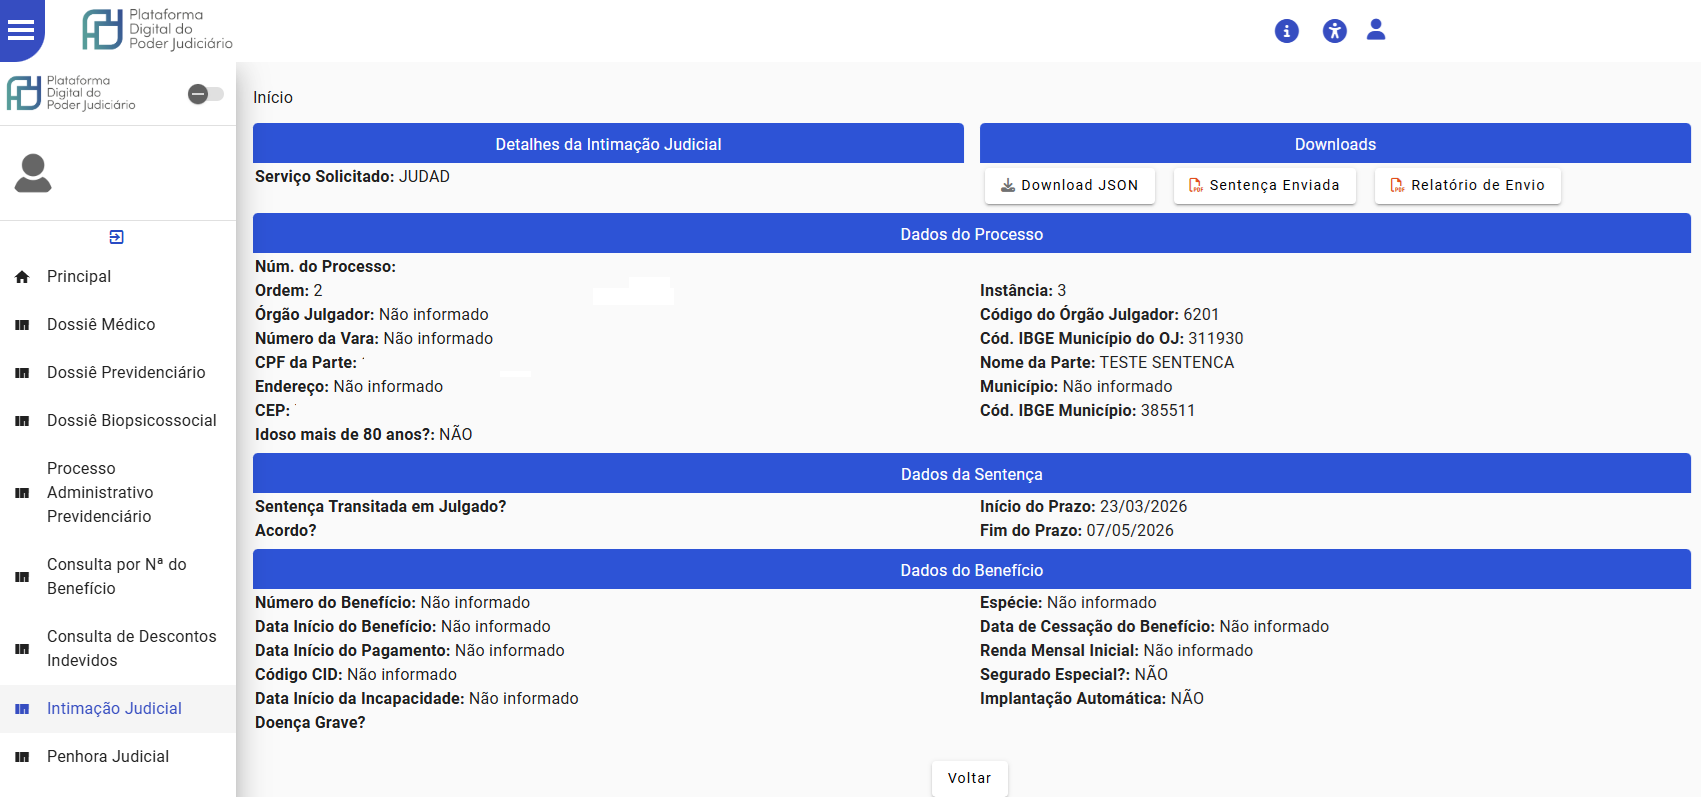The width and height of the screenshot is (1701, 797).
Task: Open the information icon
Action: [x=1287, y=31]
